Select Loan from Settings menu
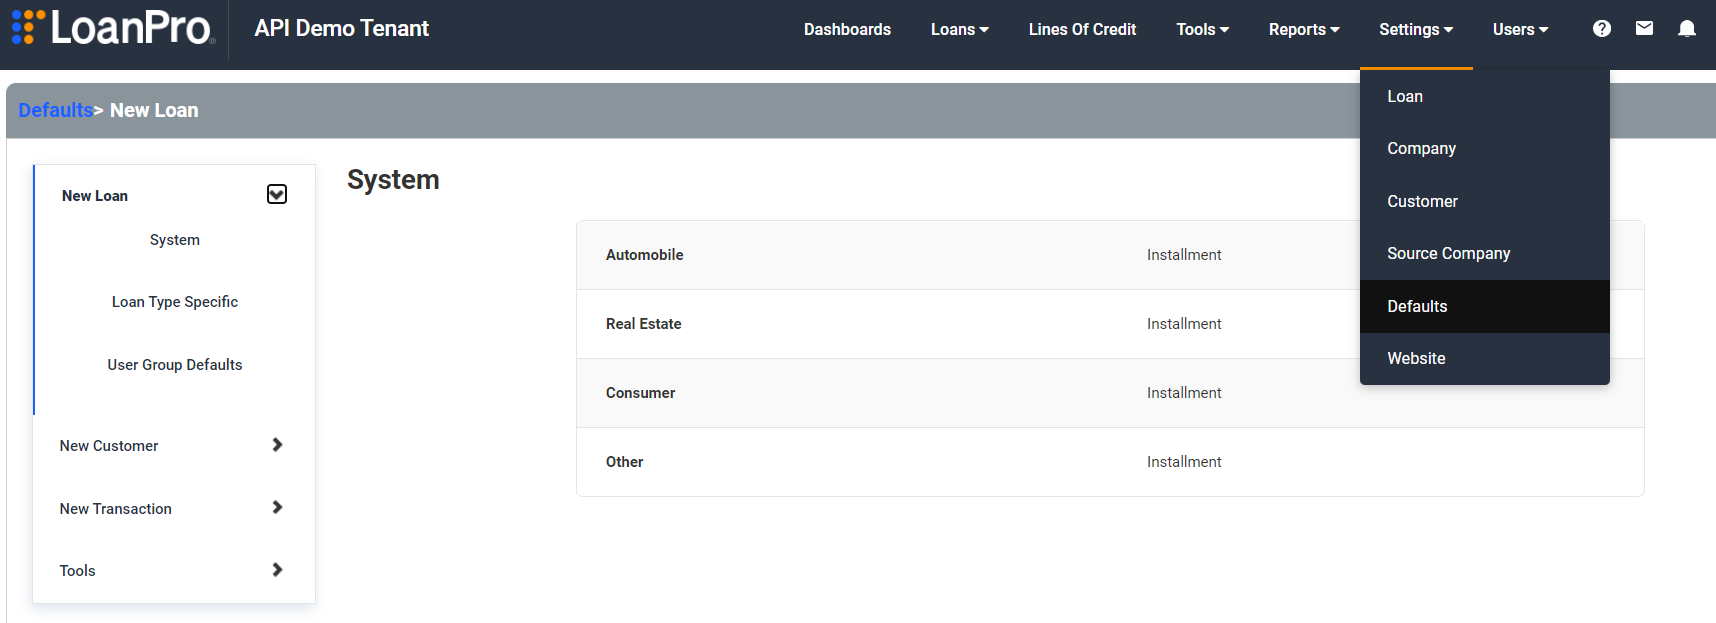 (x=1485, y=96)
